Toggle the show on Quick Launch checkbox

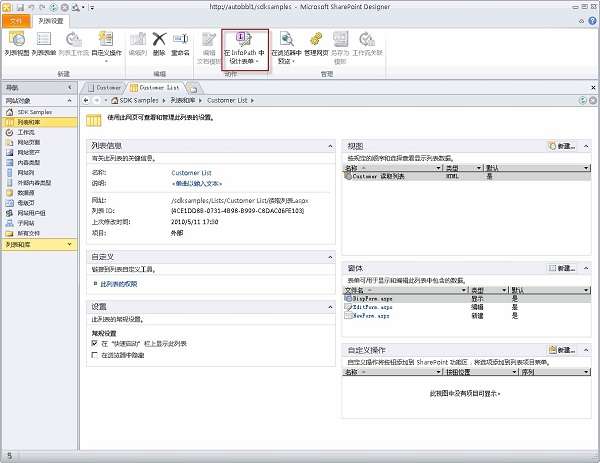(x=94, y=343)
